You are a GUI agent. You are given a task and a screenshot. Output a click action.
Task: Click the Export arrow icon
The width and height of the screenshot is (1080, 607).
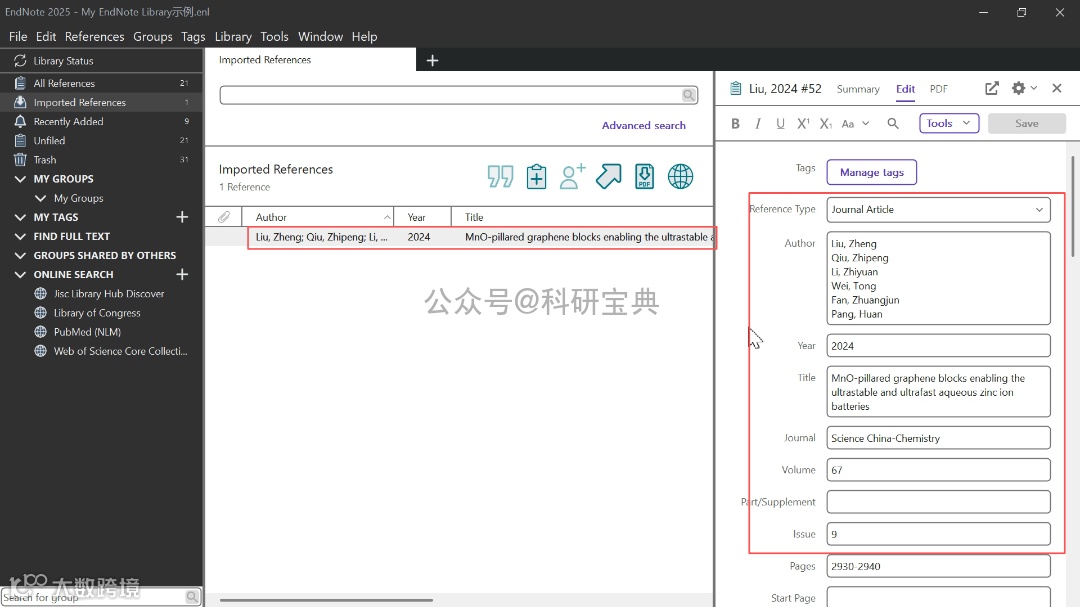pos(608,176)
